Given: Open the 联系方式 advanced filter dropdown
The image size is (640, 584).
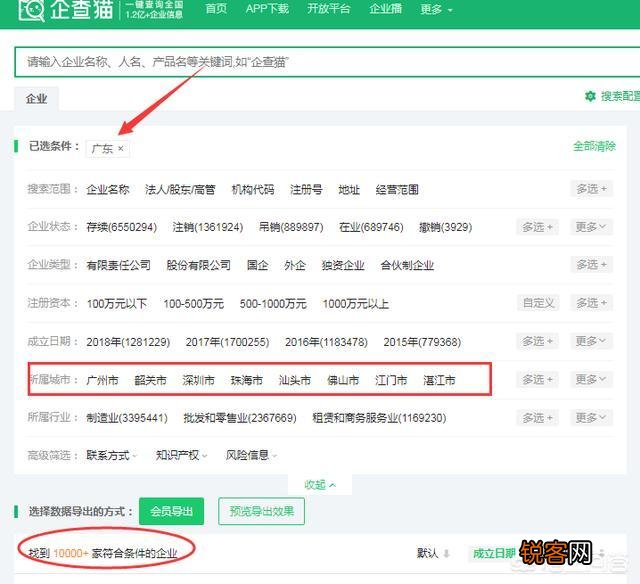Looking at the screenshot, I should coord(111,455).
